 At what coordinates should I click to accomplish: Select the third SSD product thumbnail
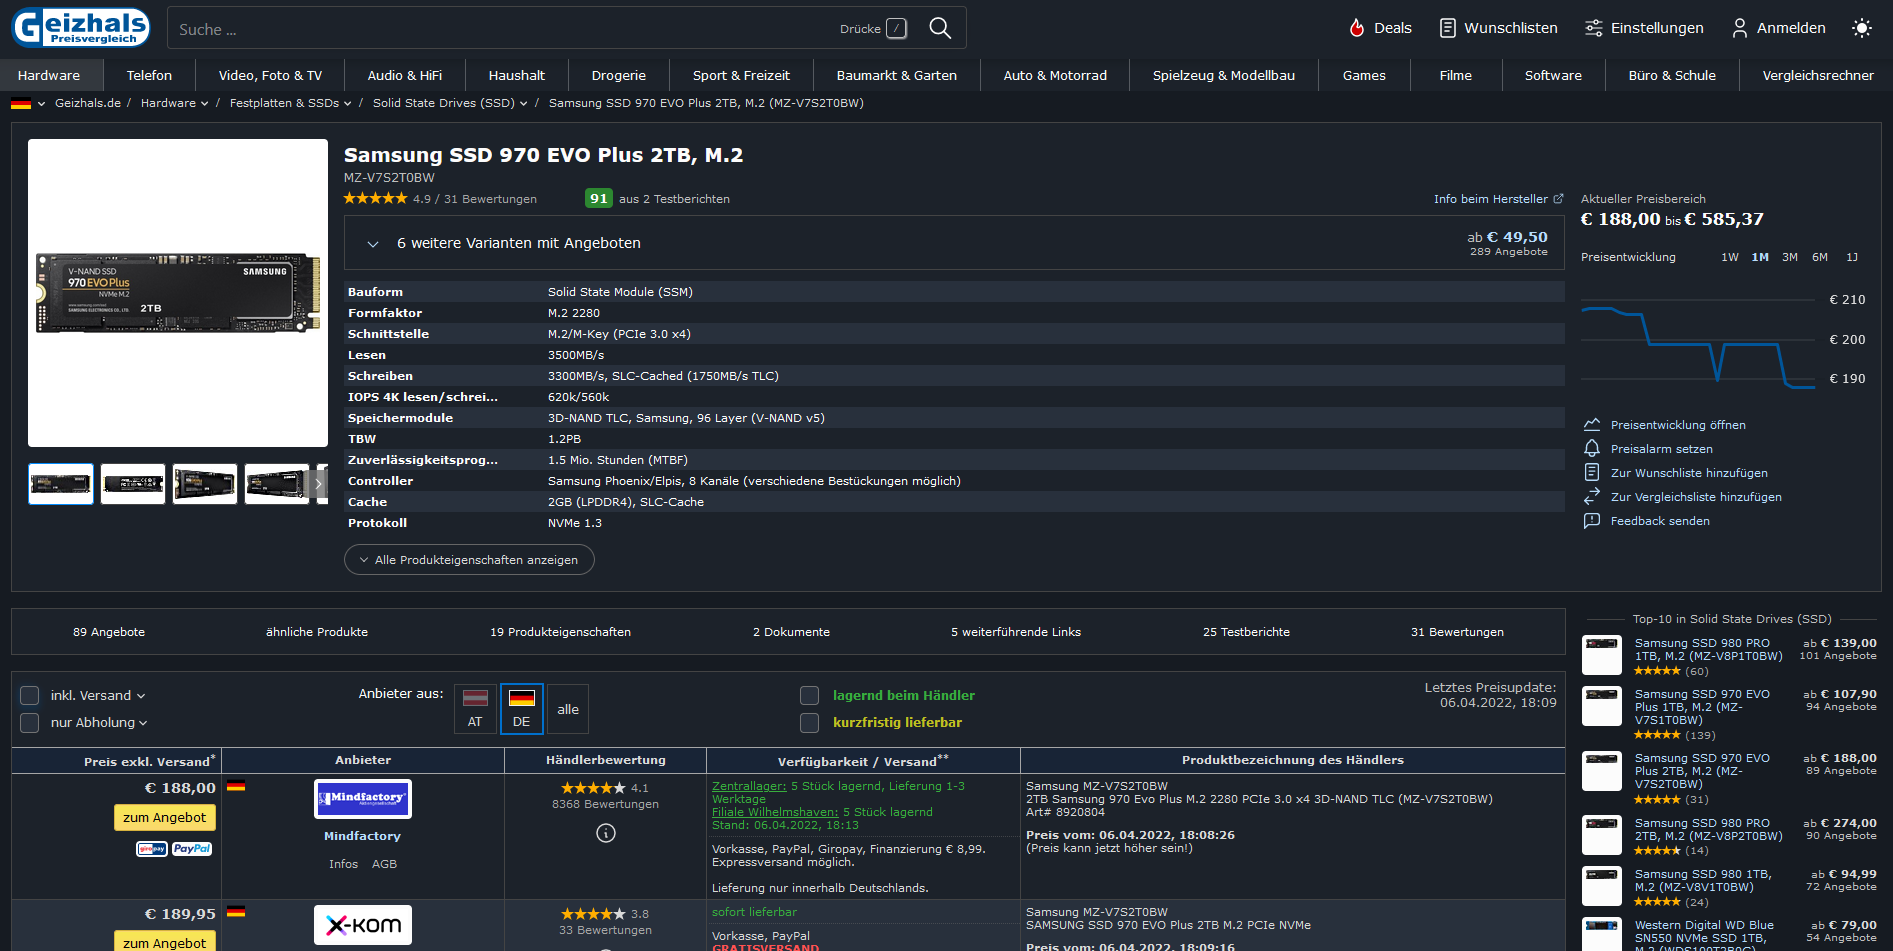[x=205, y=484]
